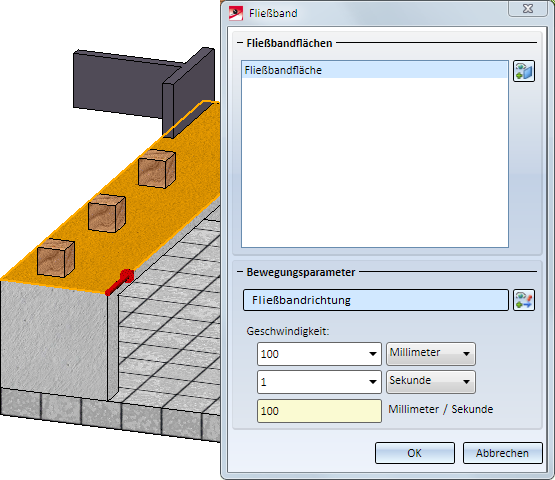555x480 pixels.
Task: Click the wooden cube at conveyor front
Action: (56, 257)
